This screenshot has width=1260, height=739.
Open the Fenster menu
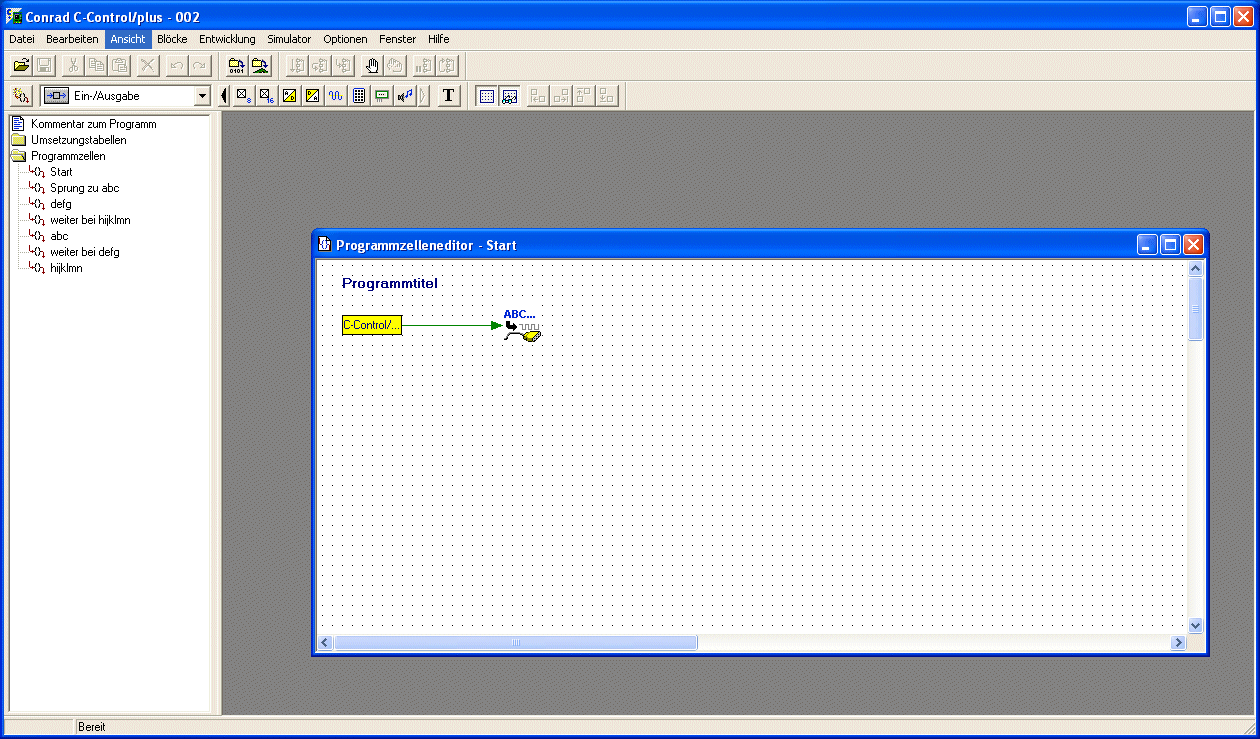pyautogui.click(x=398, y=39)
